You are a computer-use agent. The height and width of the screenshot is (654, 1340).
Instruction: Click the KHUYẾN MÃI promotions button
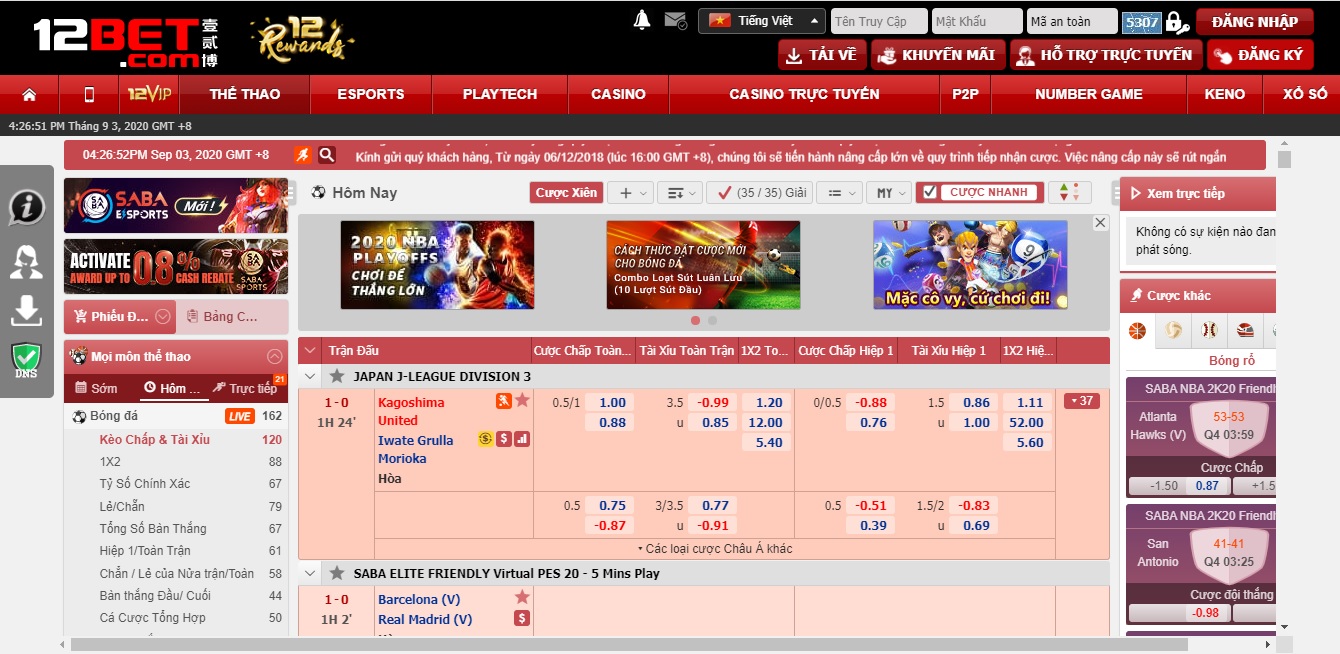(937, 55)
